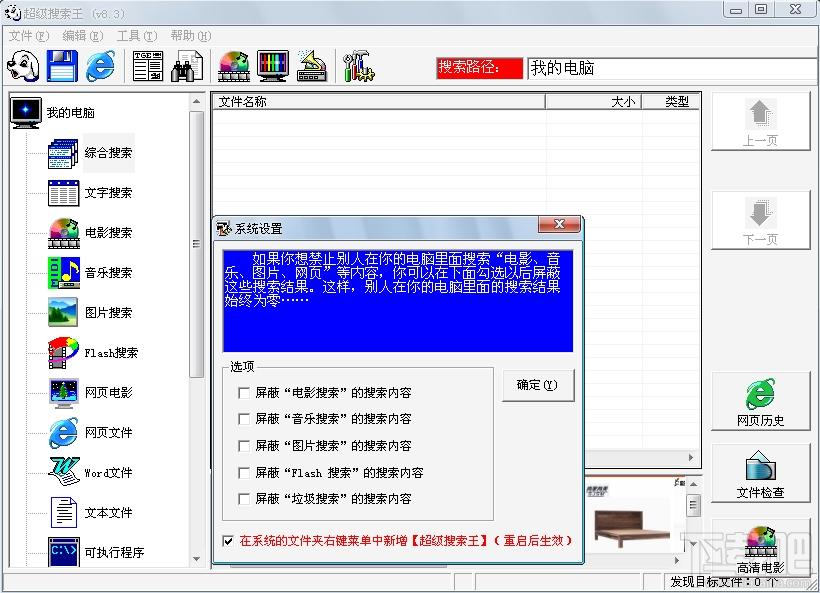820x593 pixels.
Task: Sort by 文件名称 column header
Action: [x=379, y=101]
